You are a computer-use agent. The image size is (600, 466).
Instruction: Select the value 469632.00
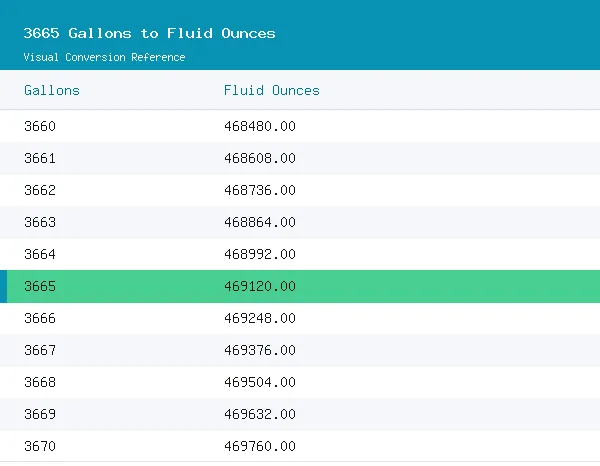[x=260, y=414]
